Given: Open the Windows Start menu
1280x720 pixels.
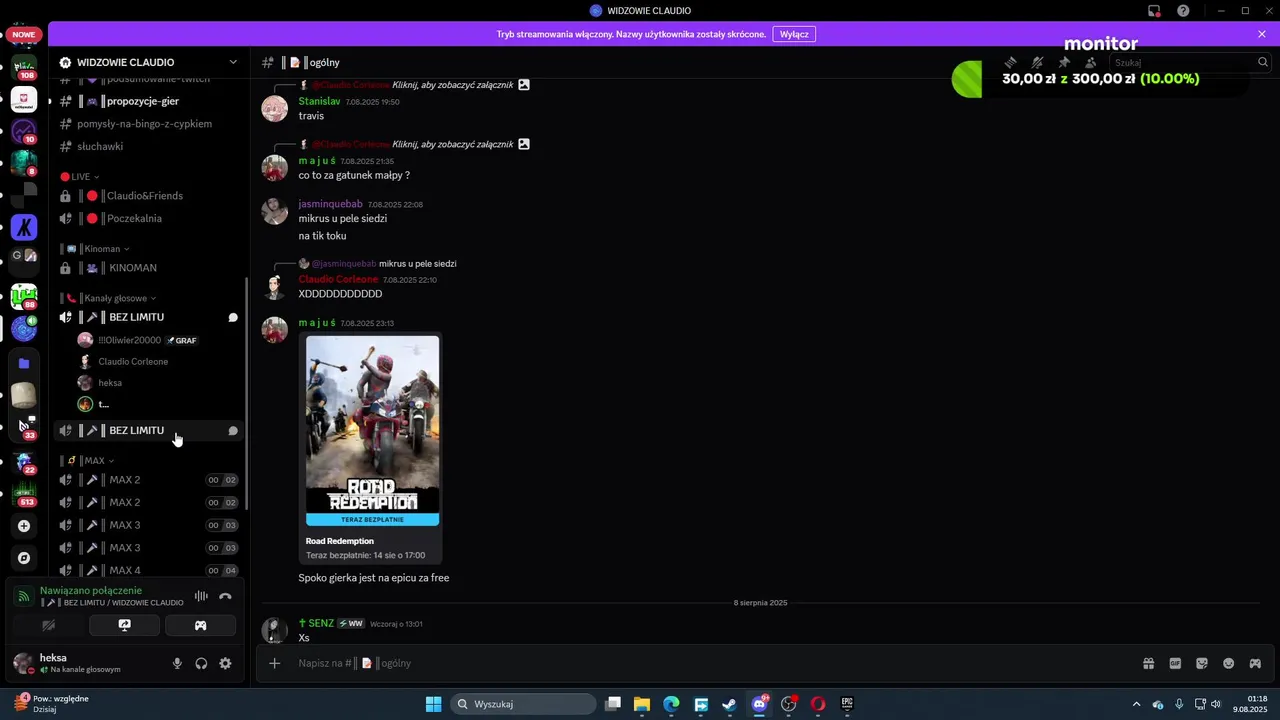Looking at the screenshot, I should pyautogui.click(x=433, y=704).
